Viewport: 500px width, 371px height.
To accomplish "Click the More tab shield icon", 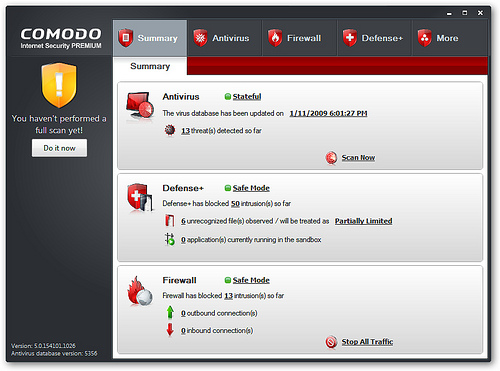I will 425,38.
